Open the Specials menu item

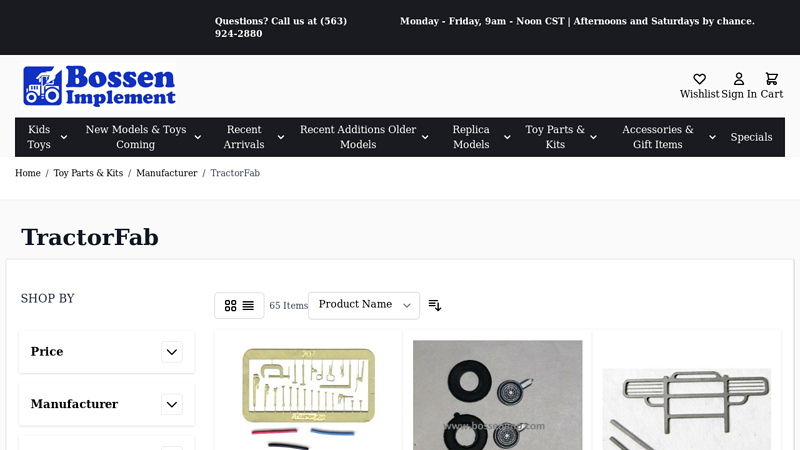click(751, 137)
